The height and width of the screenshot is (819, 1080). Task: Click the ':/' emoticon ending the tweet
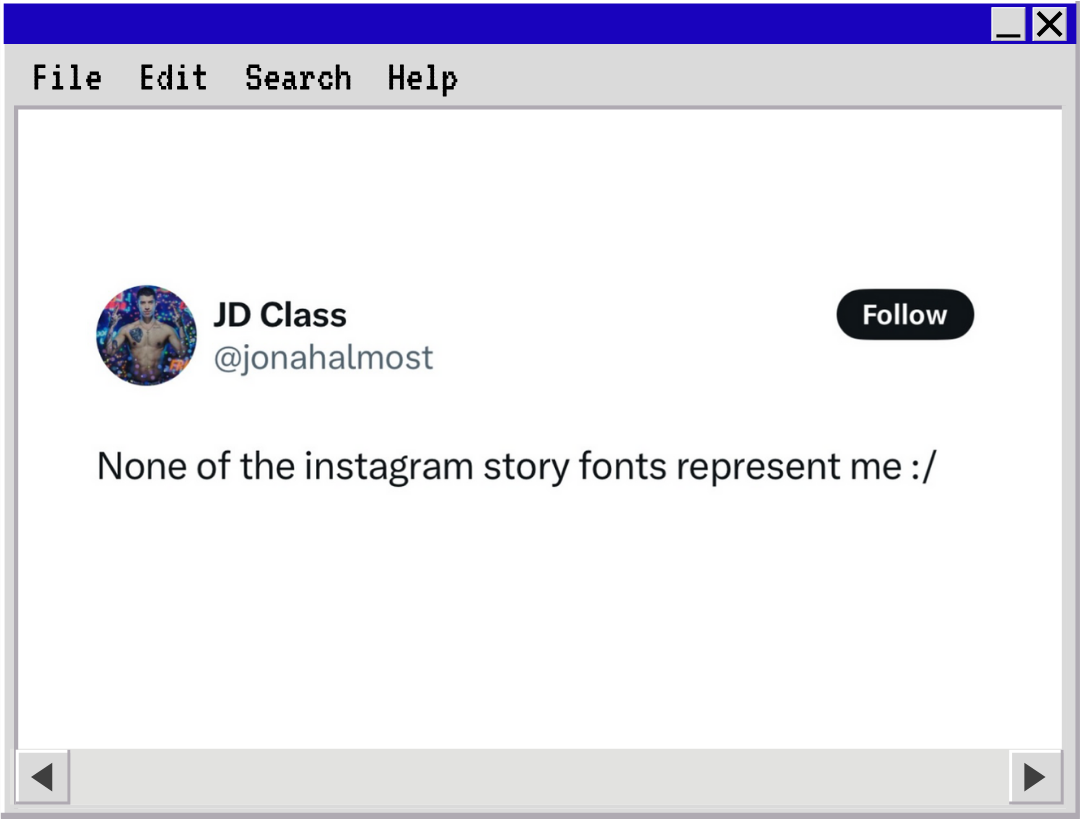(922, 467)
